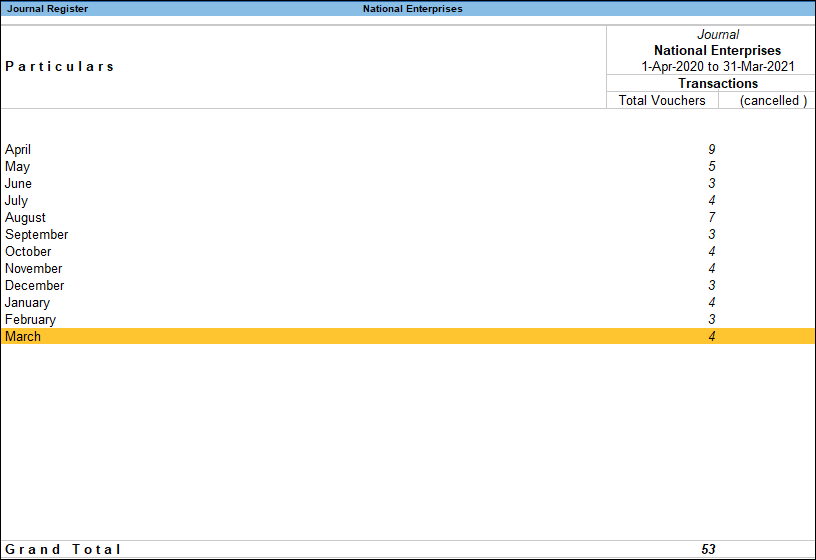This screenshot has height=560, width=816.
Task: Open the August month row
Action: click(407, 218)
